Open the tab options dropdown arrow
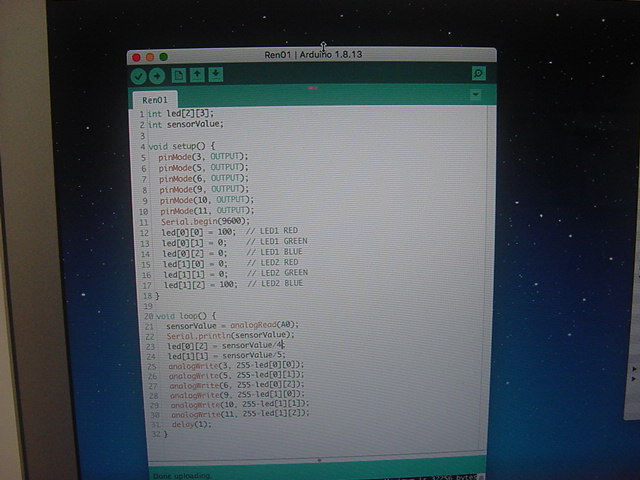The width and height of the screenshot is (640, 480). (476, 95)
